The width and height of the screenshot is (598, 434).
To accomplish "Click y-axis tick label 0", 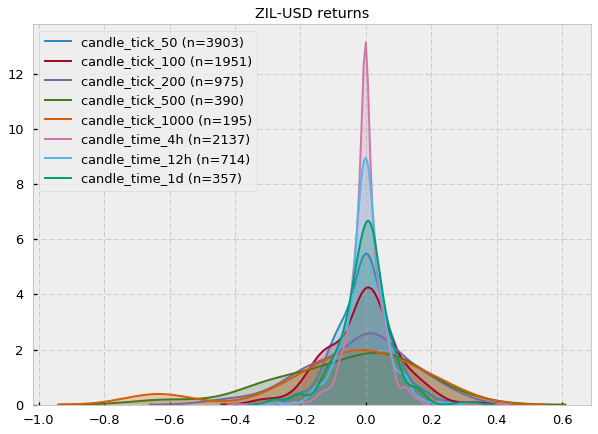I will point(19,405).
